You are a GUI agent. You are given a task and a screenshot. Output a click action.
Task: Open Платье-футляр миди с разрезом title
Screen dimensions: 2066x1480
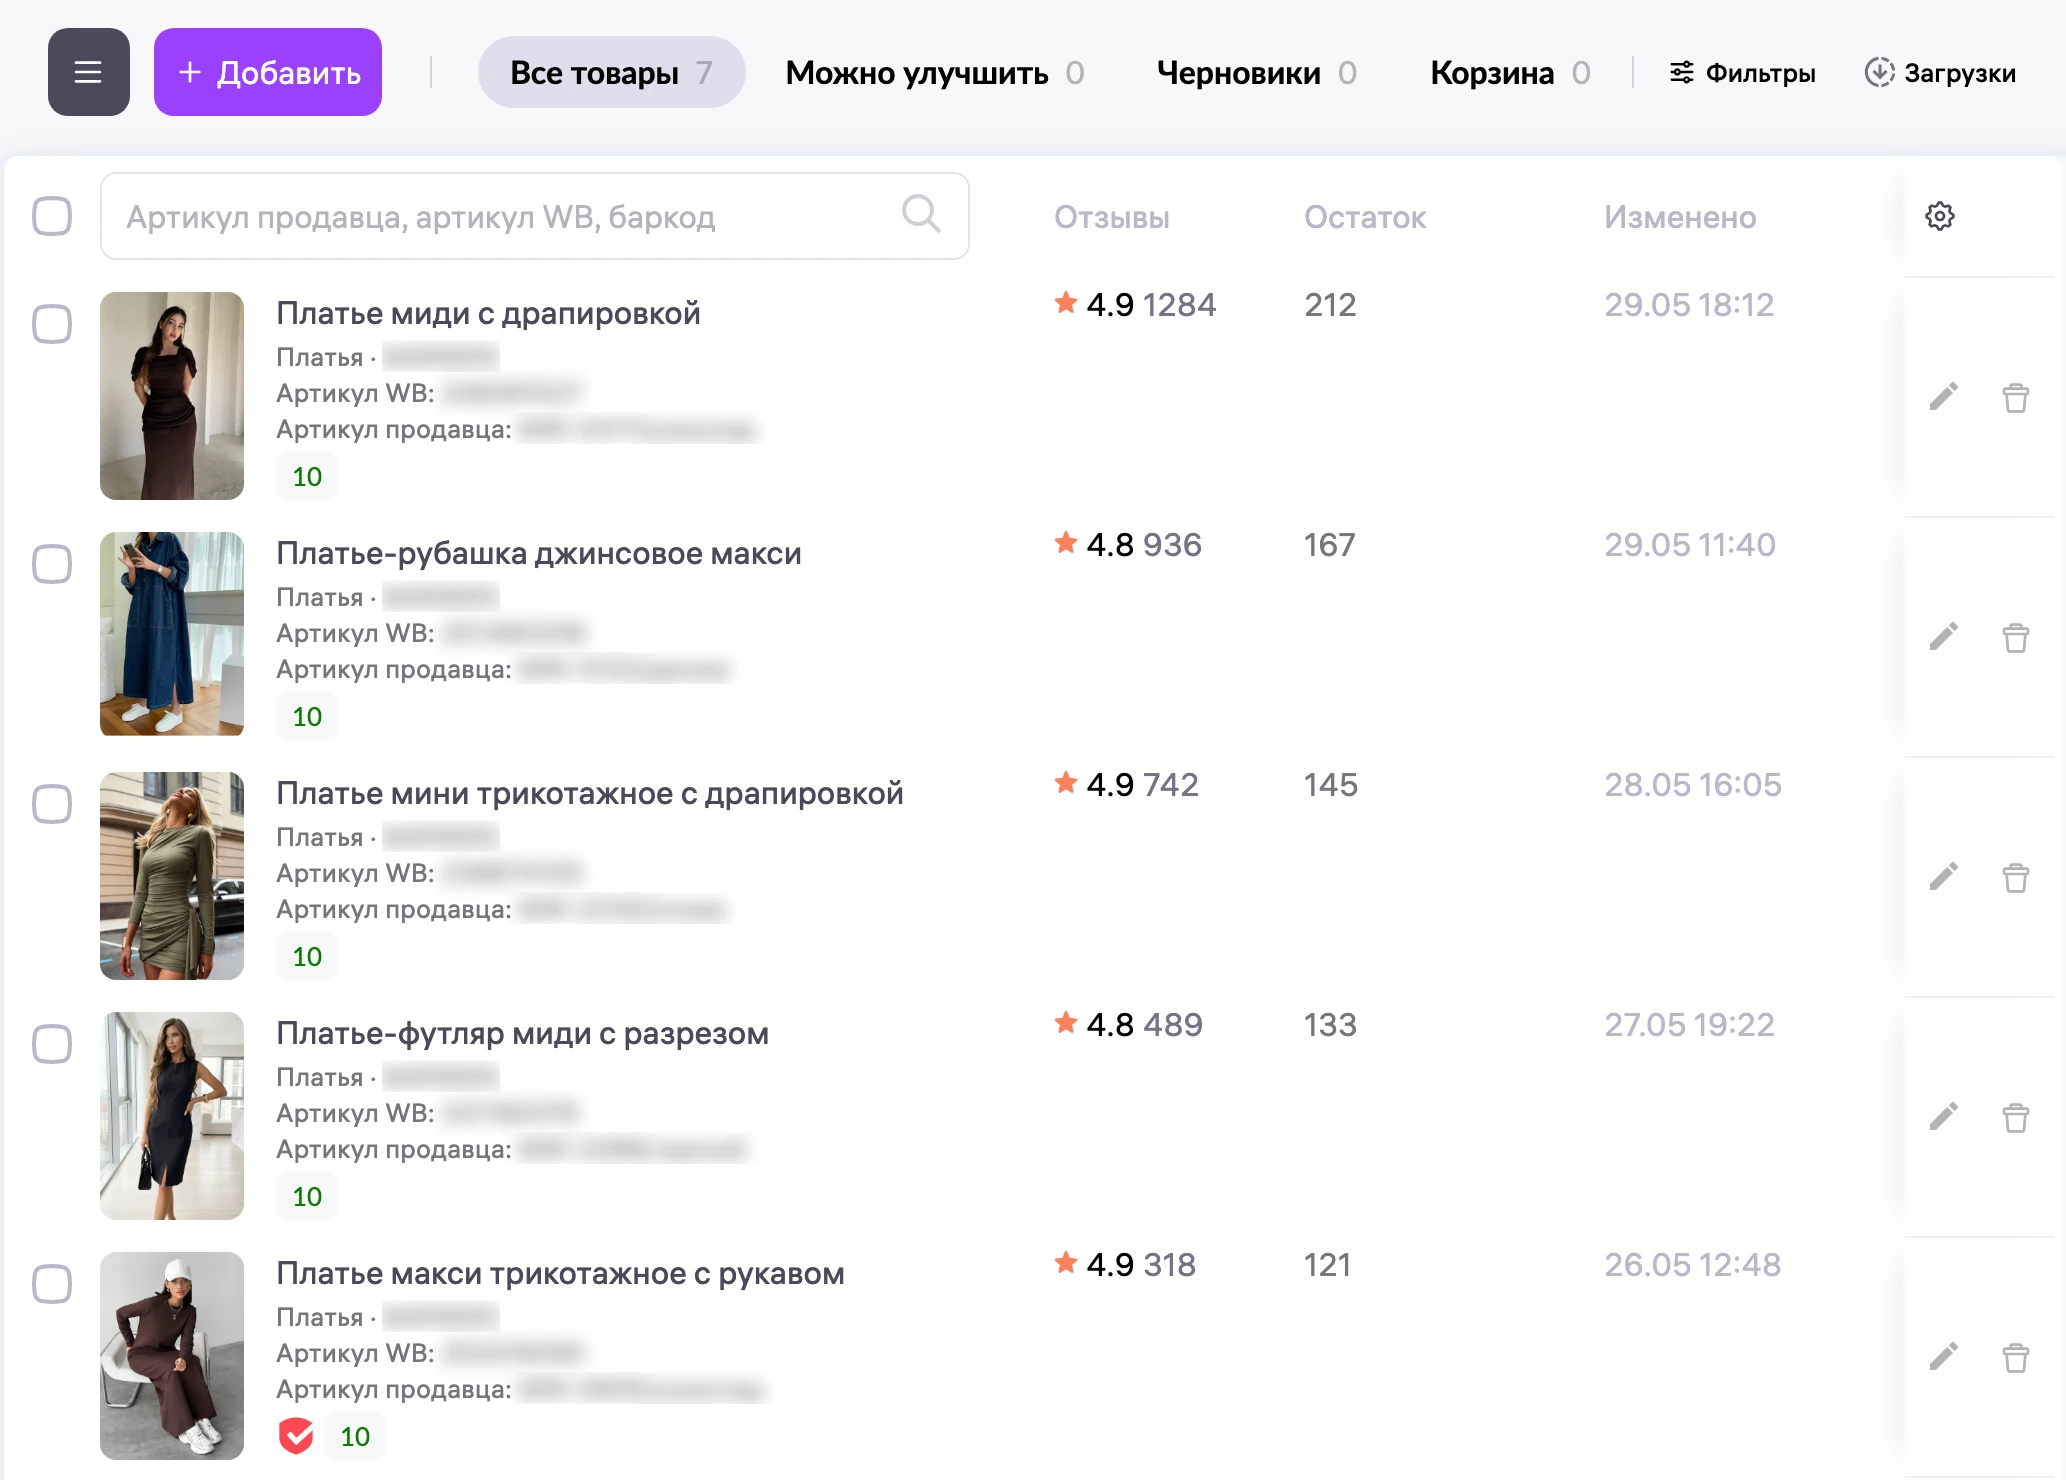522,1033
